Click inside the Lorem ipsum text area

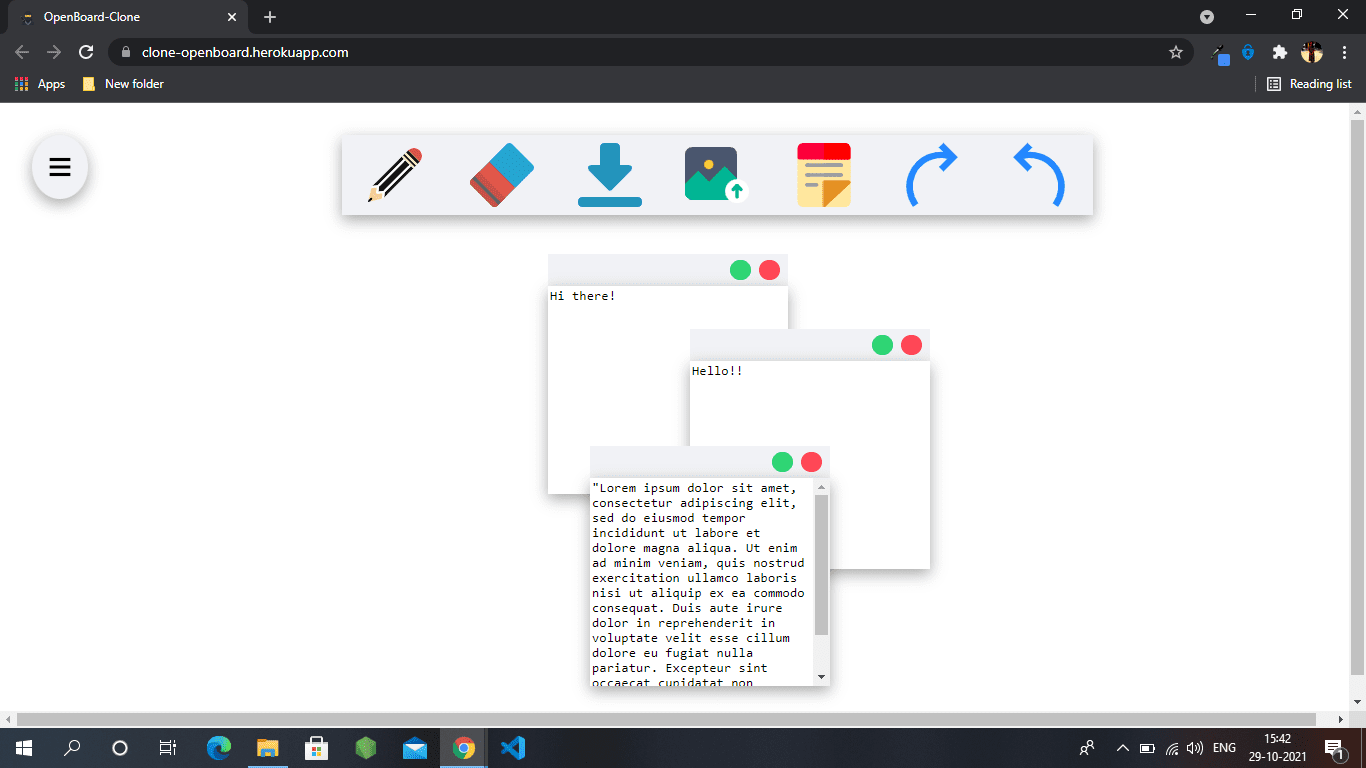tap(700, 580)
